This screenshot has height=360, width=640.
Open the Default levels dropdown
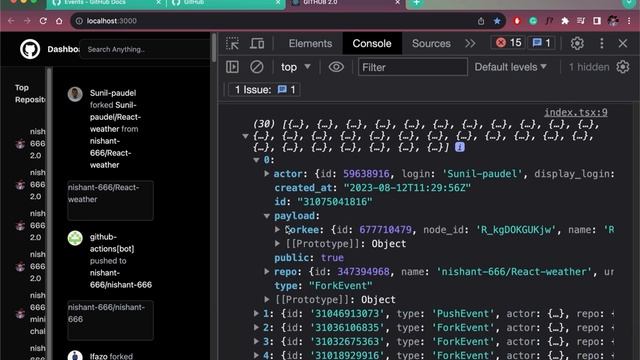pyautogui.click(x=510, y=67)
